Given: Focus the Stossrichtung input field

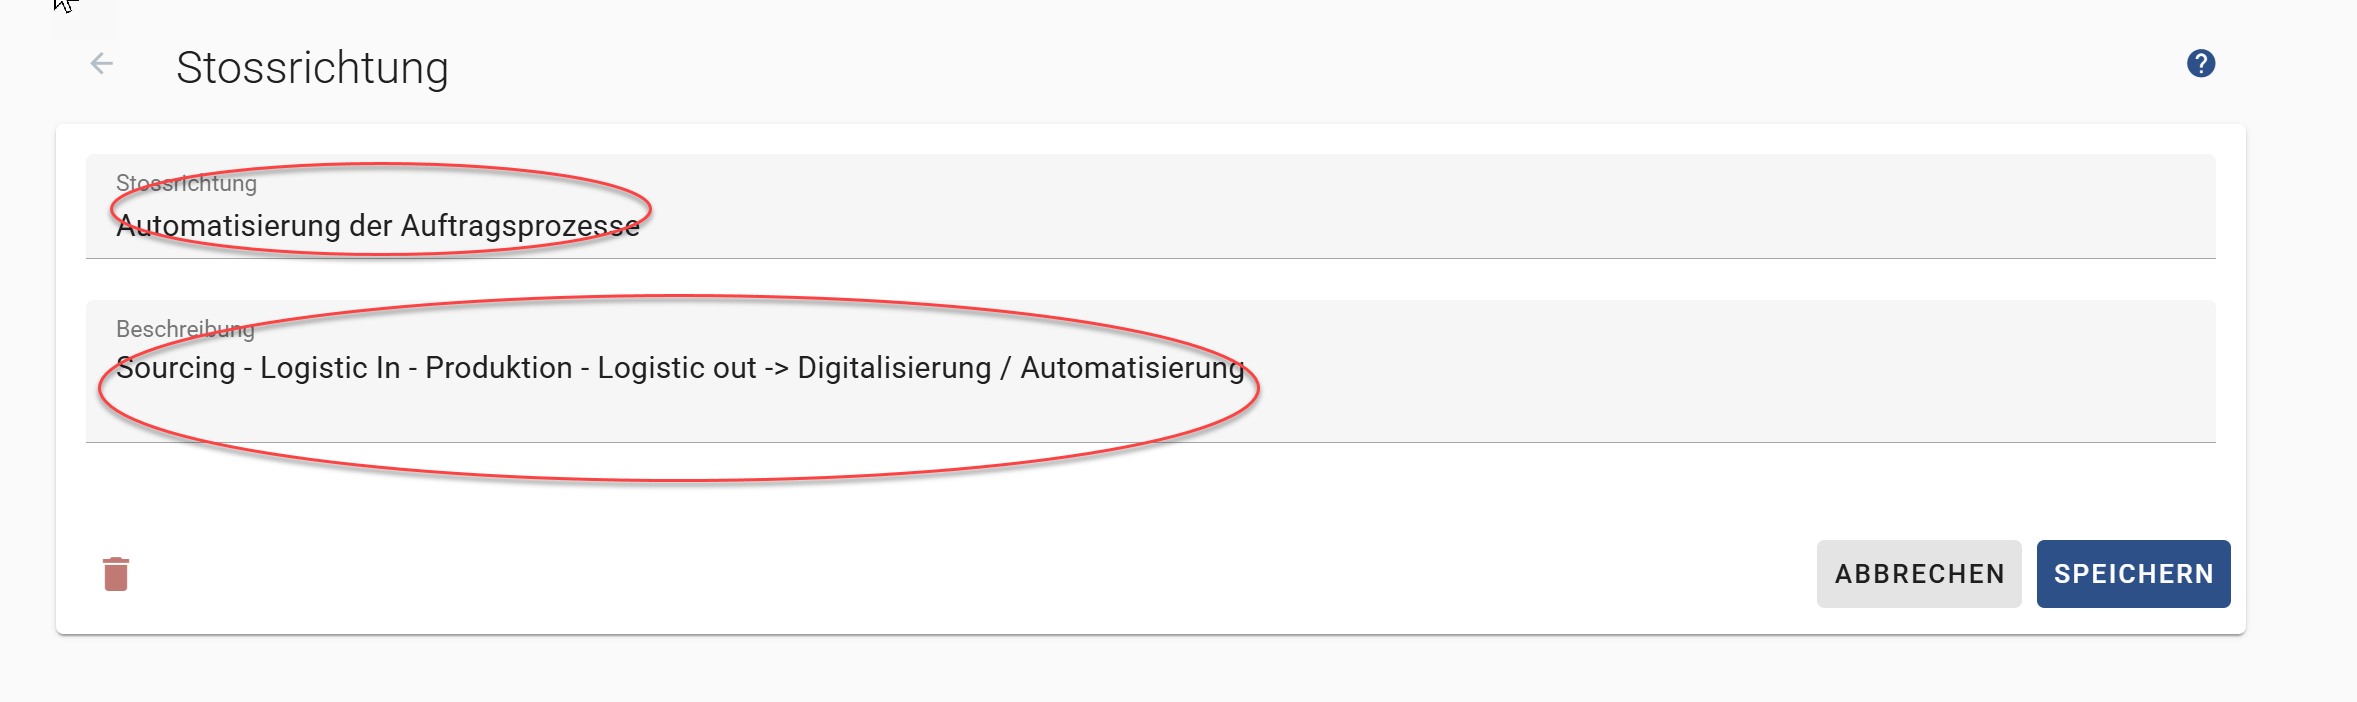Looking at the screenshot, I should coord(1150,207).
